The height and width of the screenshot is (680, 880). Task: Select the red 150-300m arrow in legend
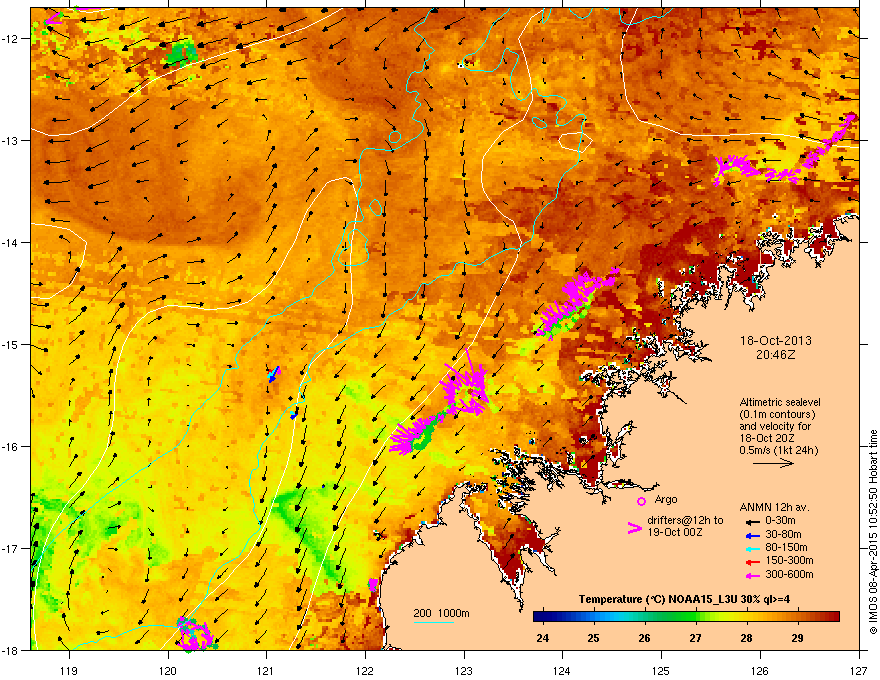click(x=754, y=562)
